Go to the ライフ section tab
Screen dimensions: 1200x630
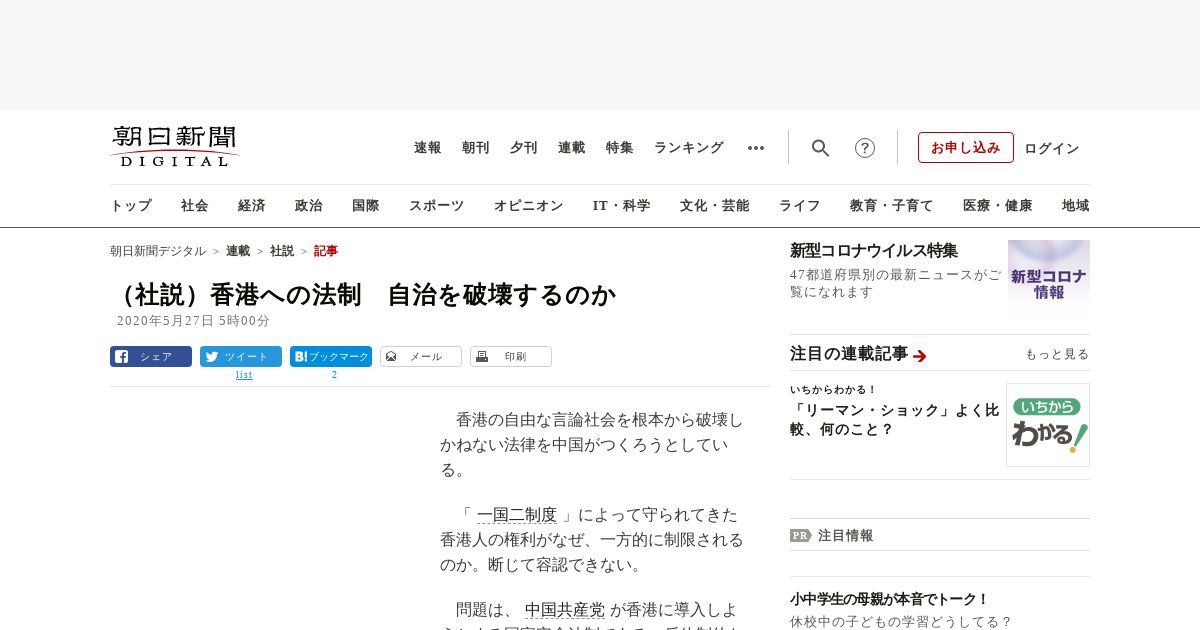click(x=800, y=206)
